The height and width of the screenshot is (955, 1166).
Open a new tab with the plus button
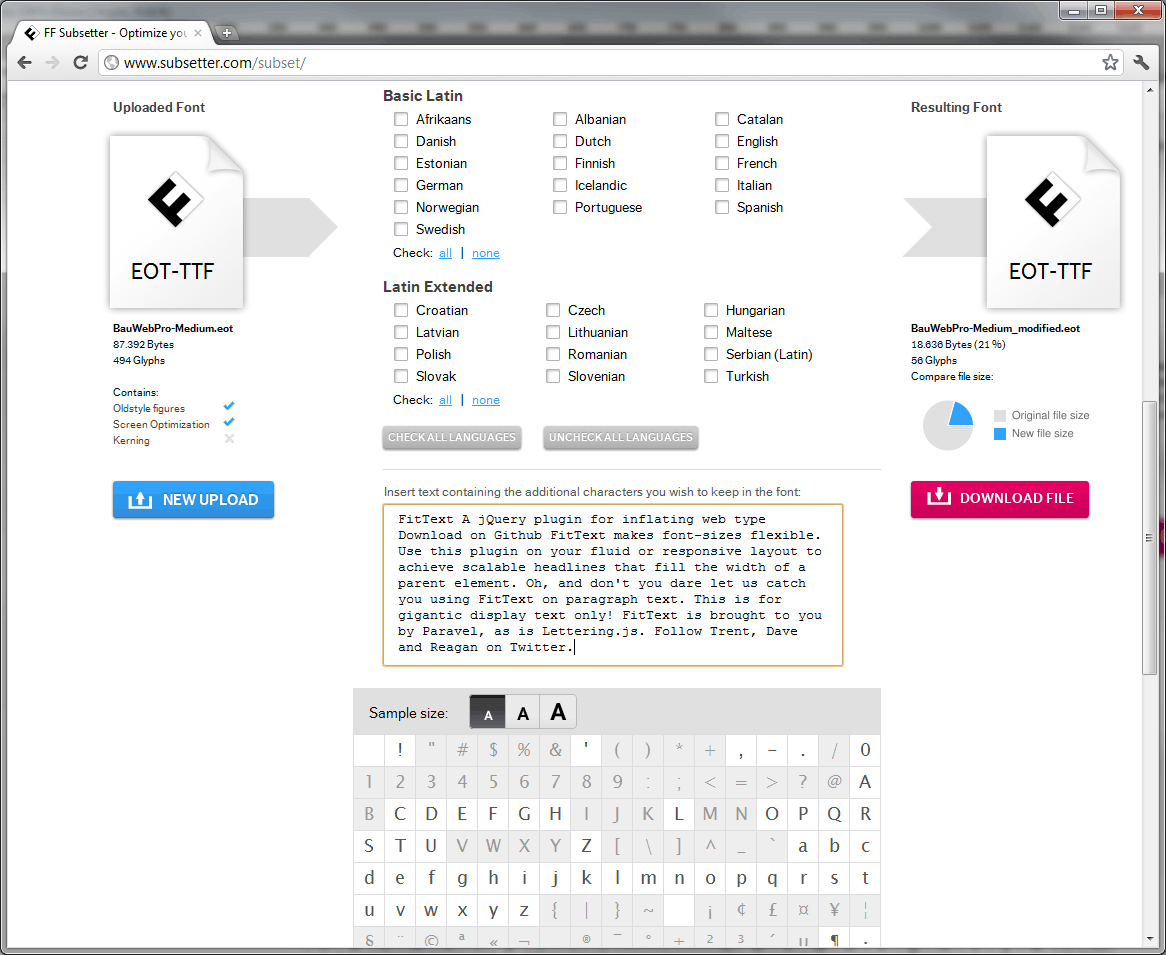(x=227, y=33)
